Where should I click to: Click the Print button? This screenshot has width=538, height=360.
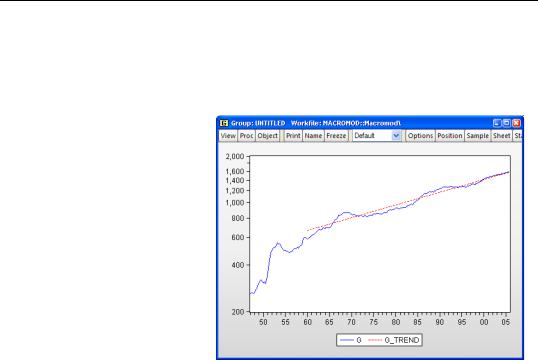(x=293, y=136)
